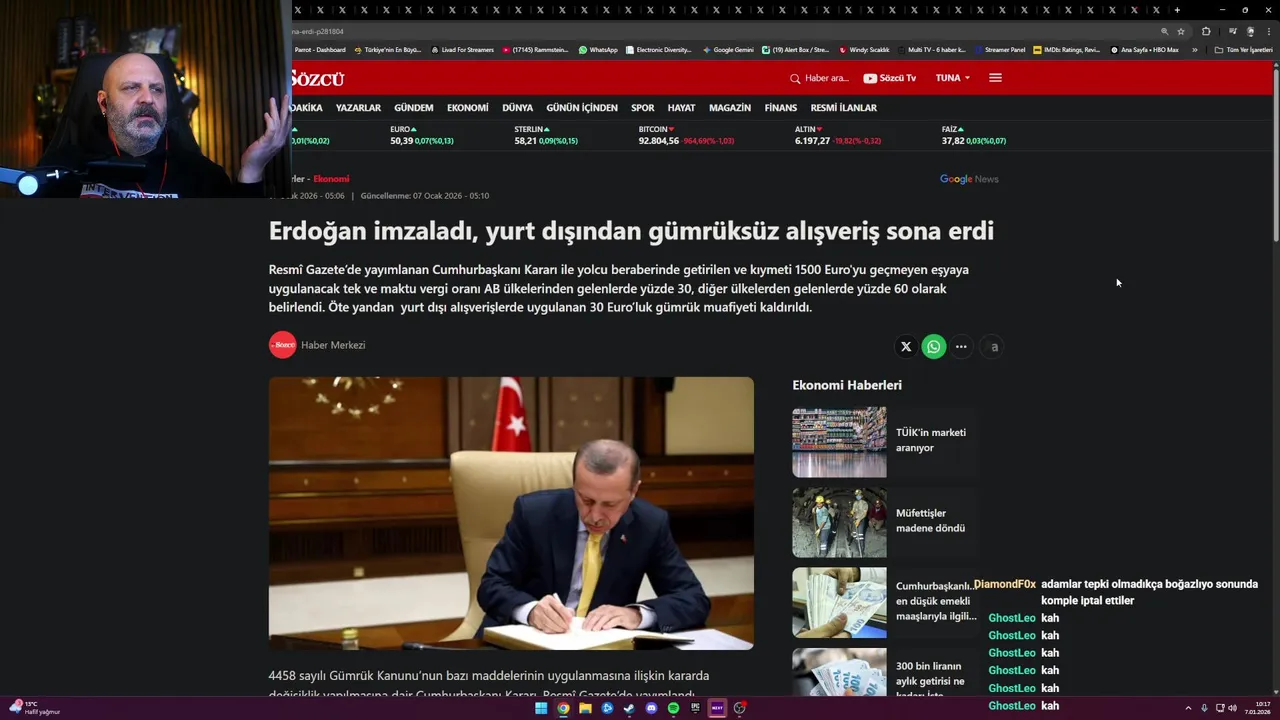Open the Multi TV bookmark
1280x720 pixels.
930,49
